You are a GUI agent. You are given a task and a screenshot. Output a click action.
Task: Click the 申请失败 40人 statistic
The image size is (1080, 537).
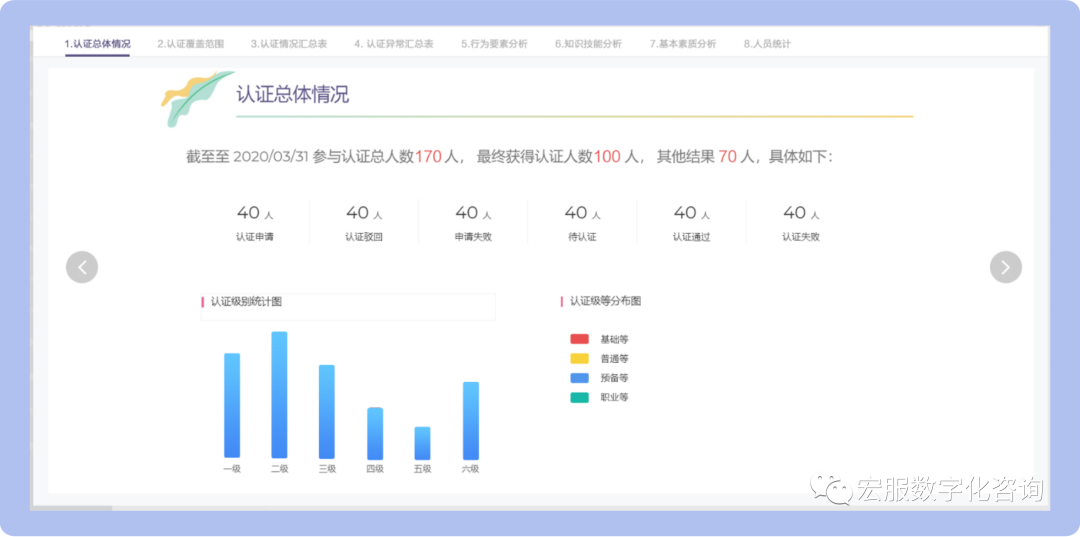tap(473, 223)
